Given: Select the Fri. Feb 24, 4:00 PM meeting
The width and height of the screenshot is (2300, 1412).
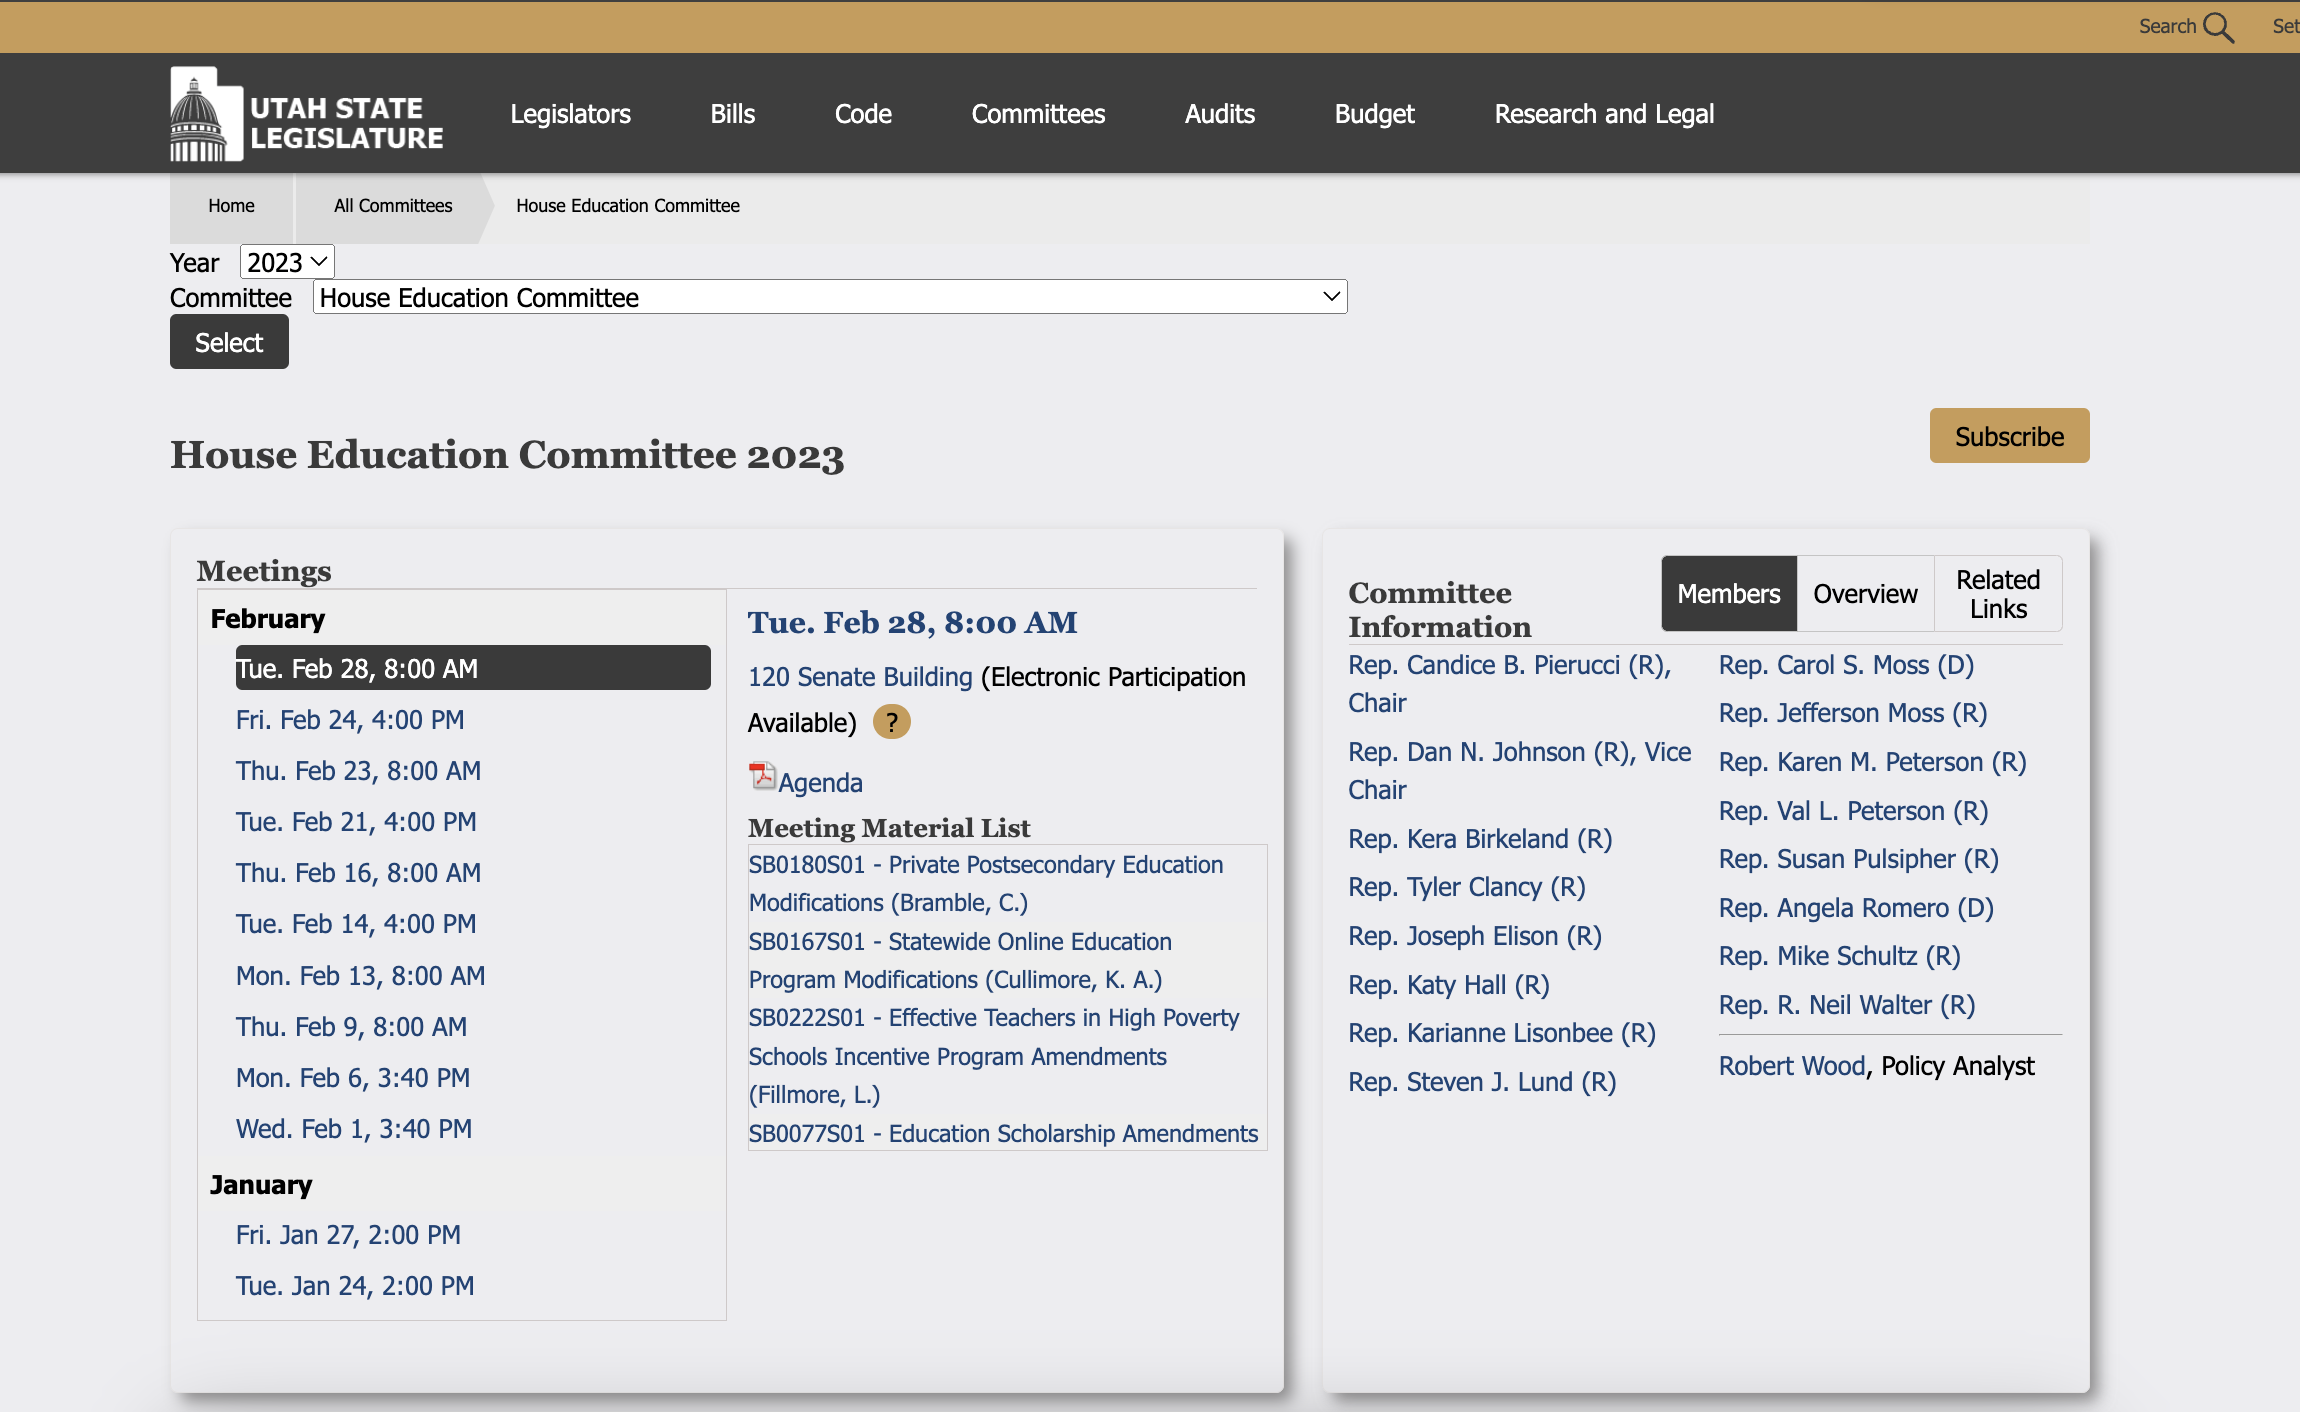Looking at the screenshot, I should (350, 720).
